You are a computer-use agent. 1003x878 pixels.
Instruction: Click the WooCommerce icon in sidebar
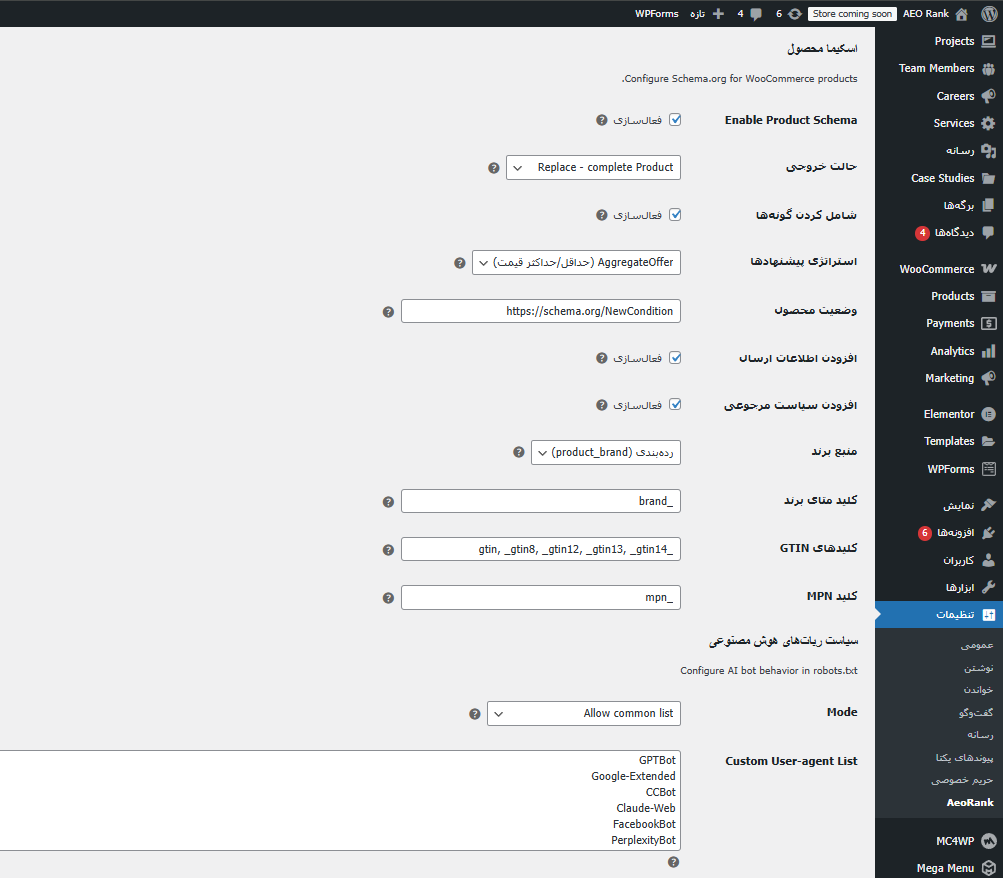point(988,269)
